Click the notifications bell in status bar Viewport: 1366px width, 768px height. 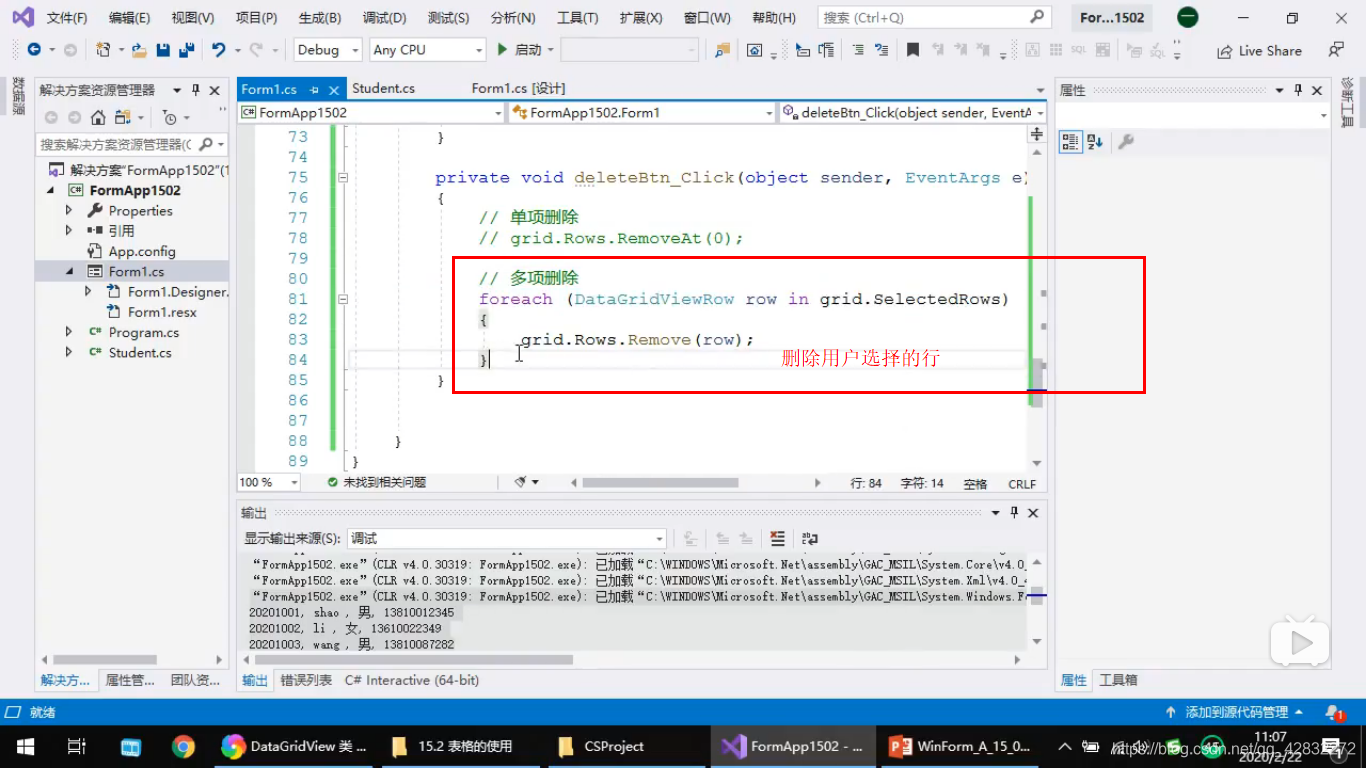click(1334, 712)
